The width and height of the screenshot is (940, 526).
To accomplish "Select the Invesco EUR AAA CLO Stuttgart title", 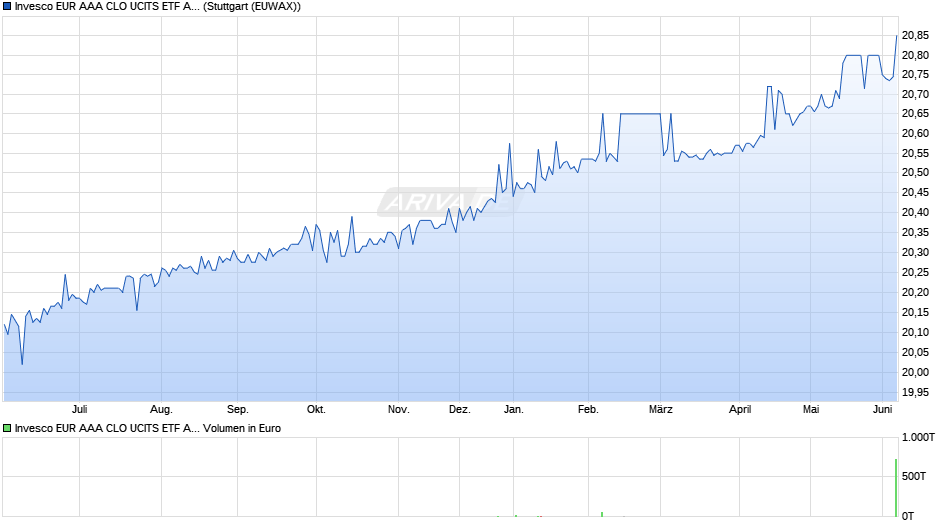I will tap(158, 7).
